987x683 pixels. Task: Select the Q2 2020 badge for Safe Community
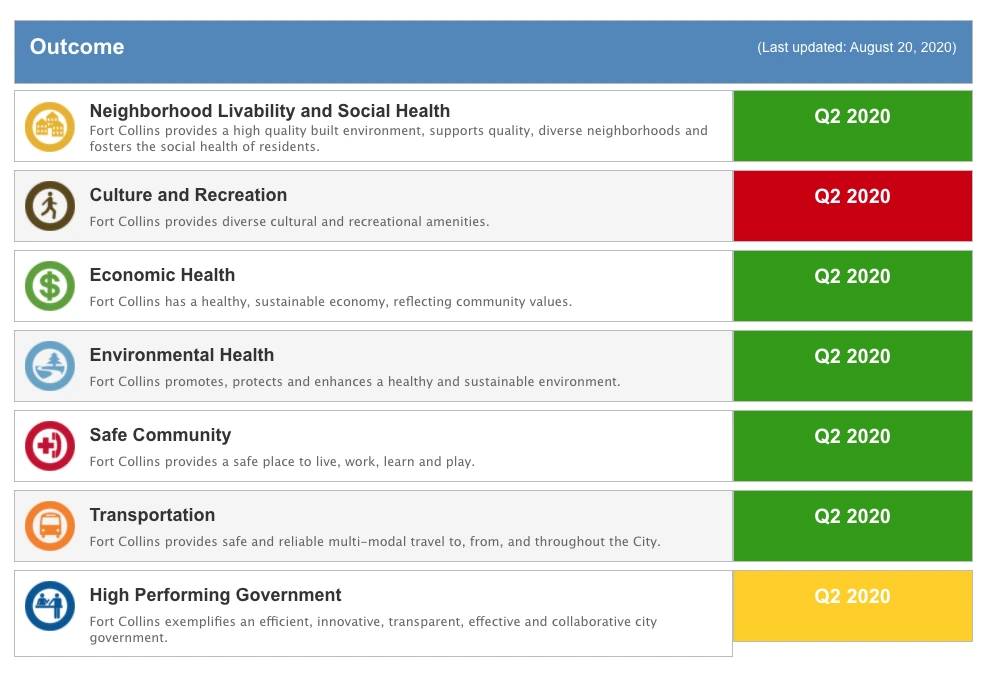[x=852, y=436]
